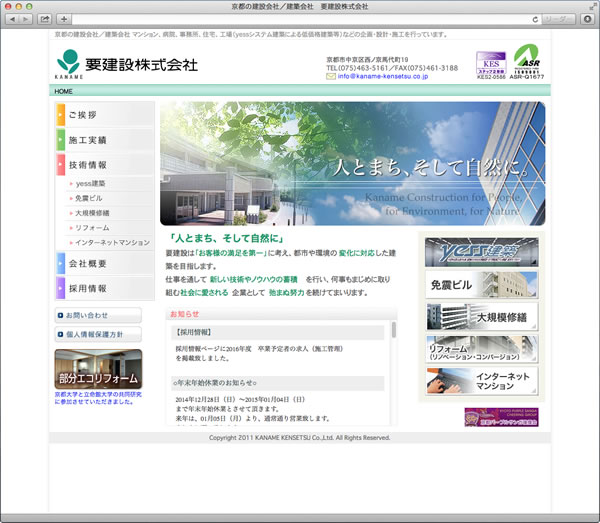600x523 pixels.
Task: Select HOME in the green navigation bar
Action: 63,91
